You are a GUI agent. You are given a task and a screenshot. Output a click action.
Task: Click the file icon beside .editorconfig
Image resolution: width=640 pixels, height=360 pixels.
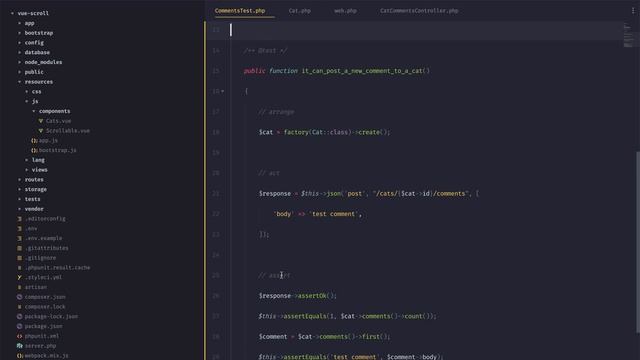tap(20, 219)
